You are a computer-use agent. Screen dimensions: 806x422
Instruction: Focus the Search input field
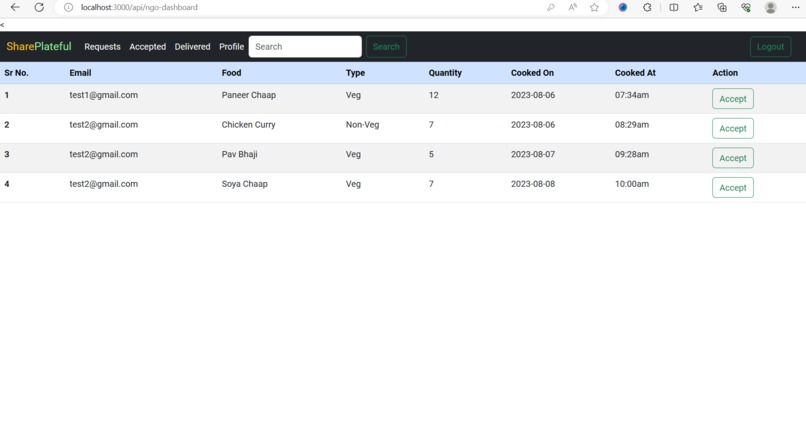tap(305, 46)
